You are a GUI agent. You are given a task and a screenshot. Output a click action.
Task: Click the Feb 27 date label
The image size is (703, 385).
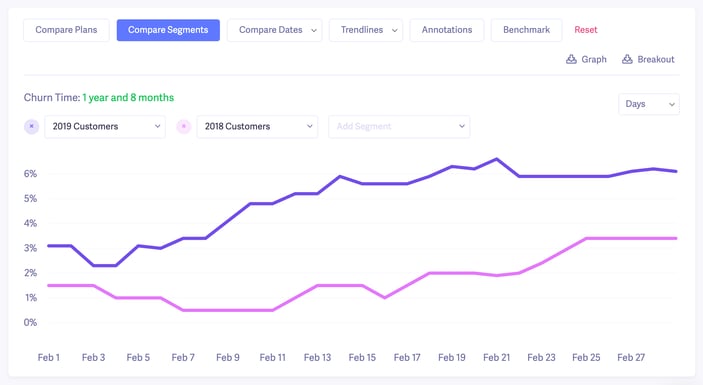[x=631, y=358]
